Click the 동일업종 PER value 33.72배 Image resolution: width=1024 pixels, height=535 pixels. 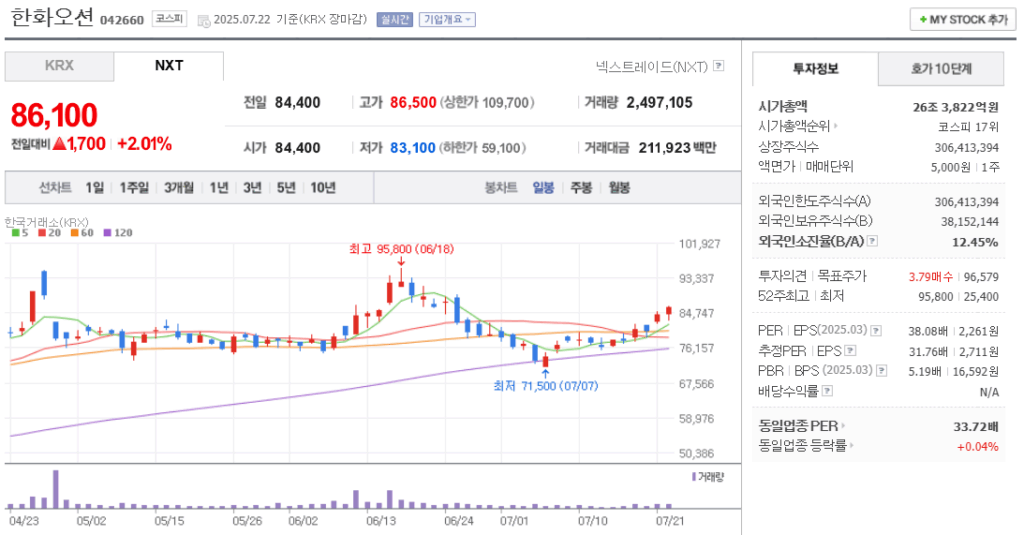[976, 427]
